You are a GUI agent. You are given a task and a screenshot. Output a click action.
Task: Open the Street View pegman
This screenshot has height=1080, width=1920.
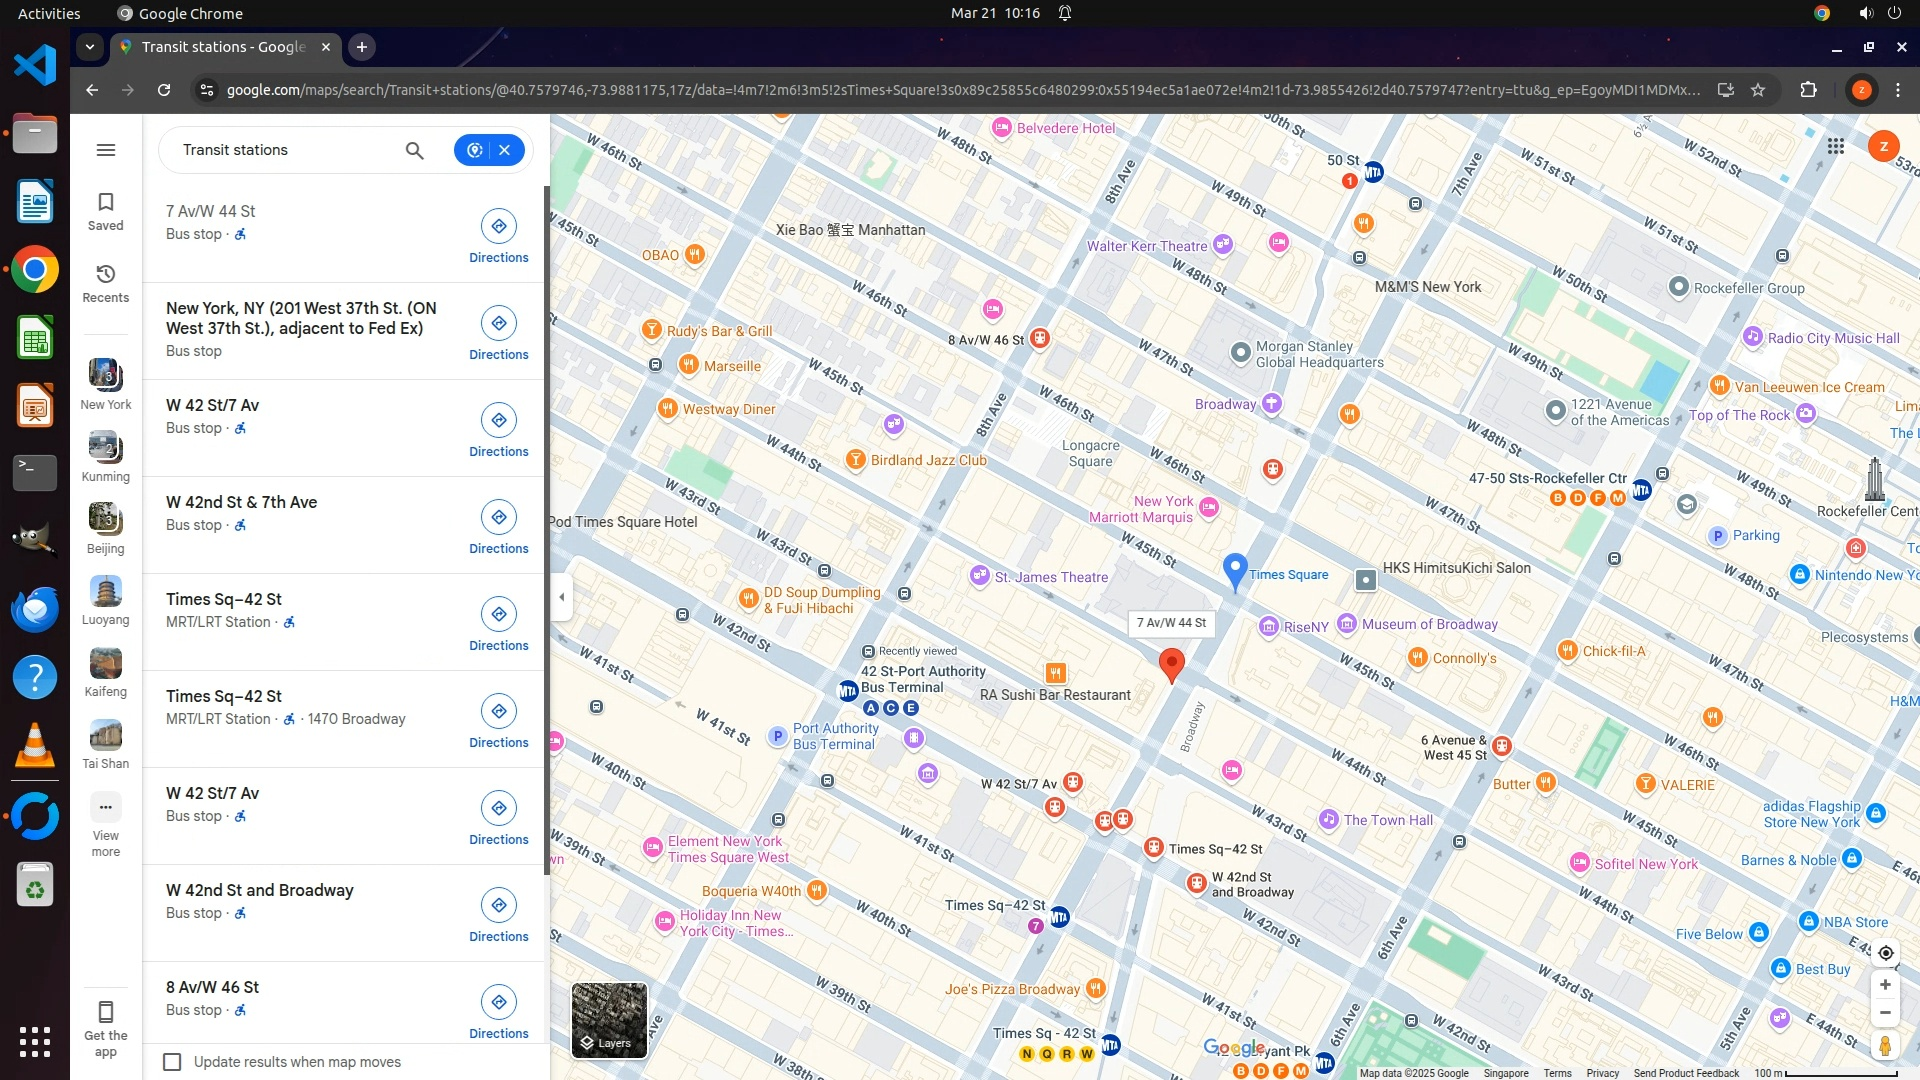[1885, 1046]
